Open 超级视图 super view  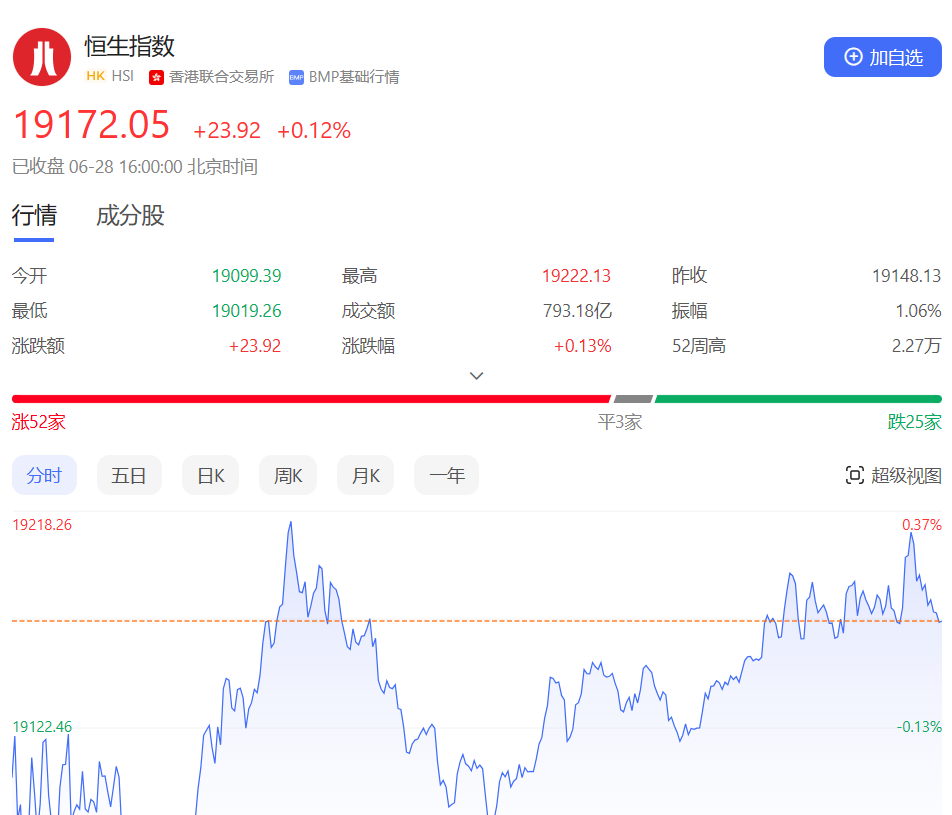click(893, 475)
